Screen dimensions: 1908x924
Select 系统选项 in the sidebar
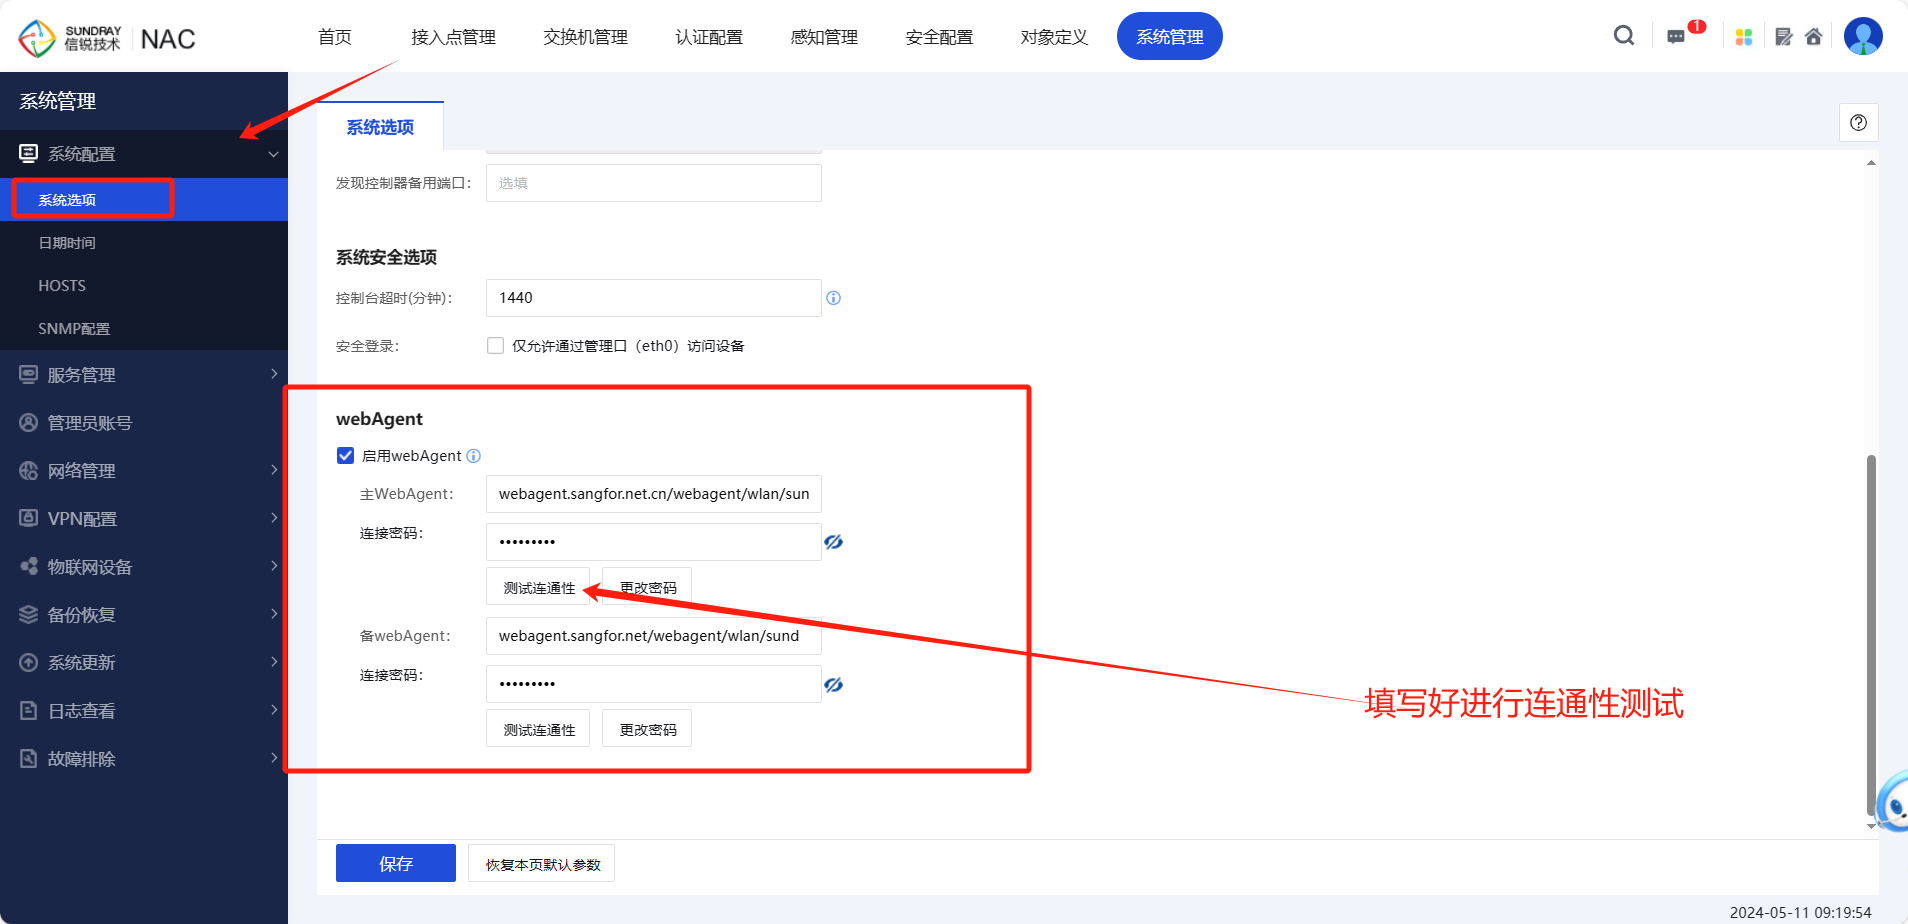[x=144, y=200]
